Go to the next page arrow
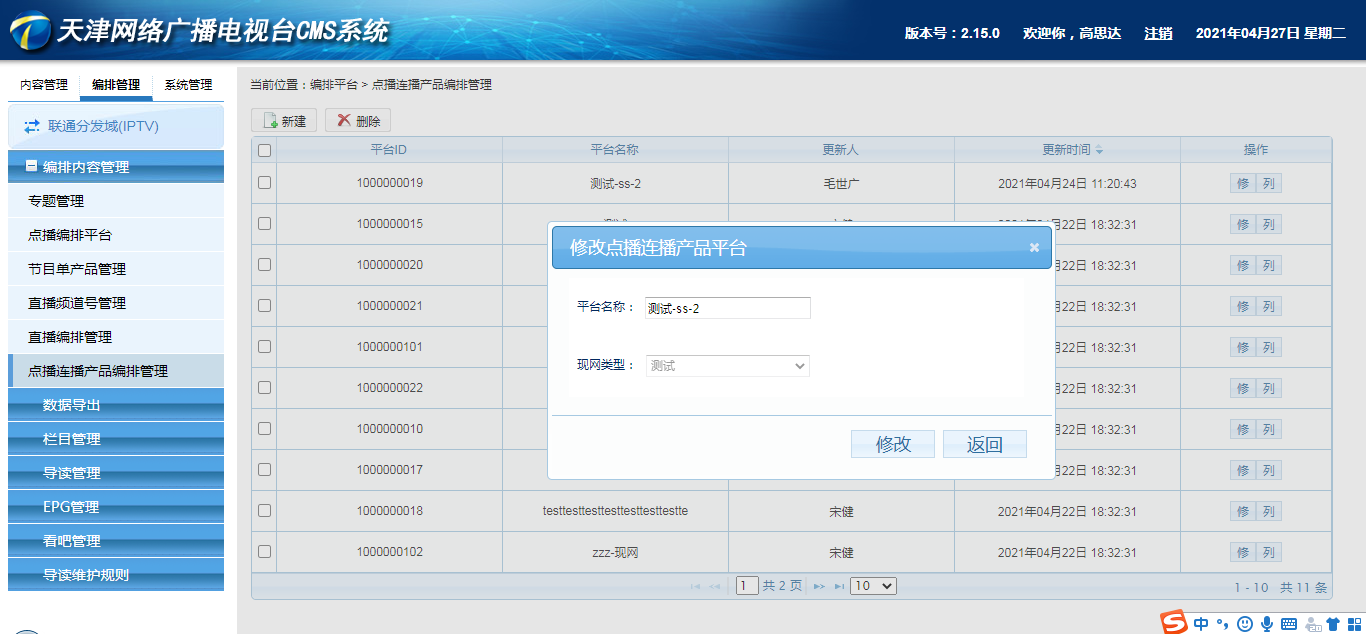The width and height of the screenshot is (1366, 634). [819, 587]
